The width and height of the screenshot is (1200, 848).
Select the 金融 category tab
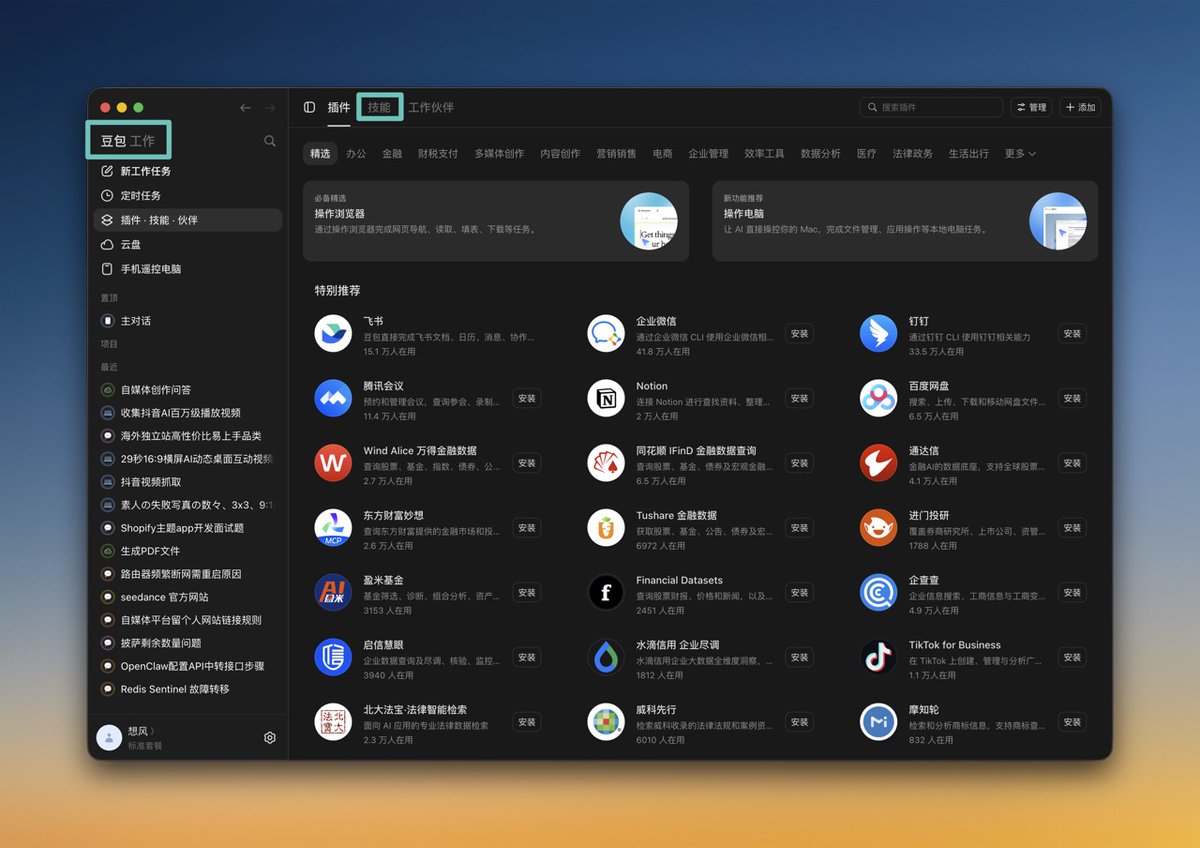pyautogui.click(x=392, y=154)
